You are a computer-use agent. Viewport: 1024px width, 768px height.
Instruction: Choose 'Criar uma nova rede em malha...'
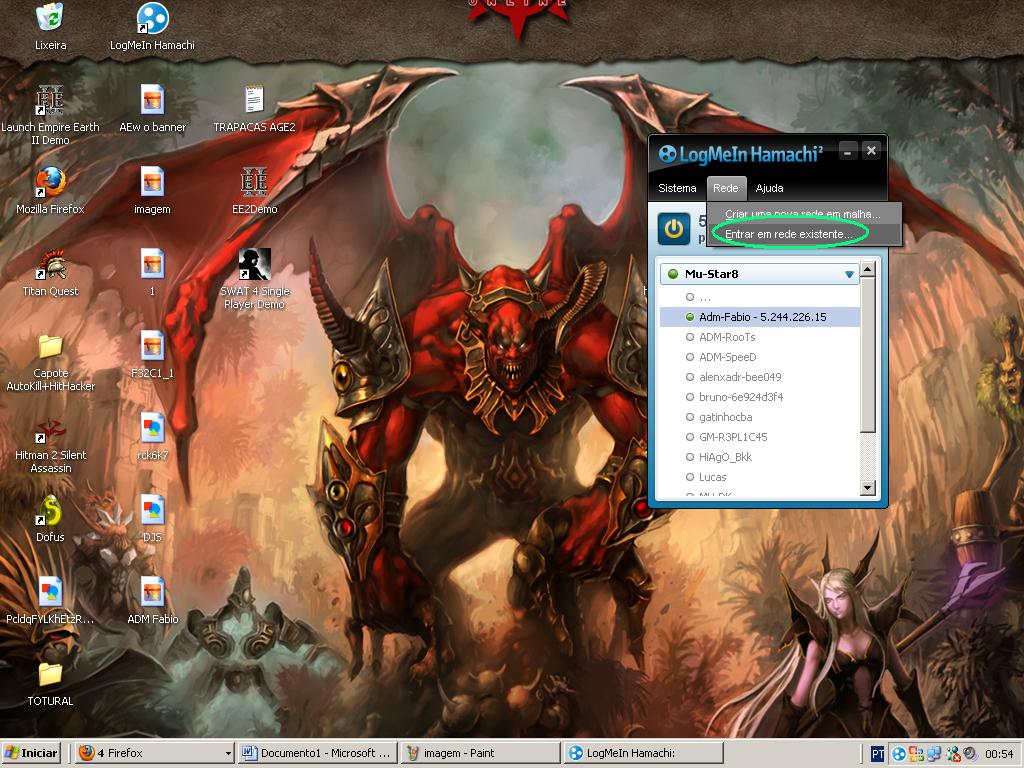point(802,214)
